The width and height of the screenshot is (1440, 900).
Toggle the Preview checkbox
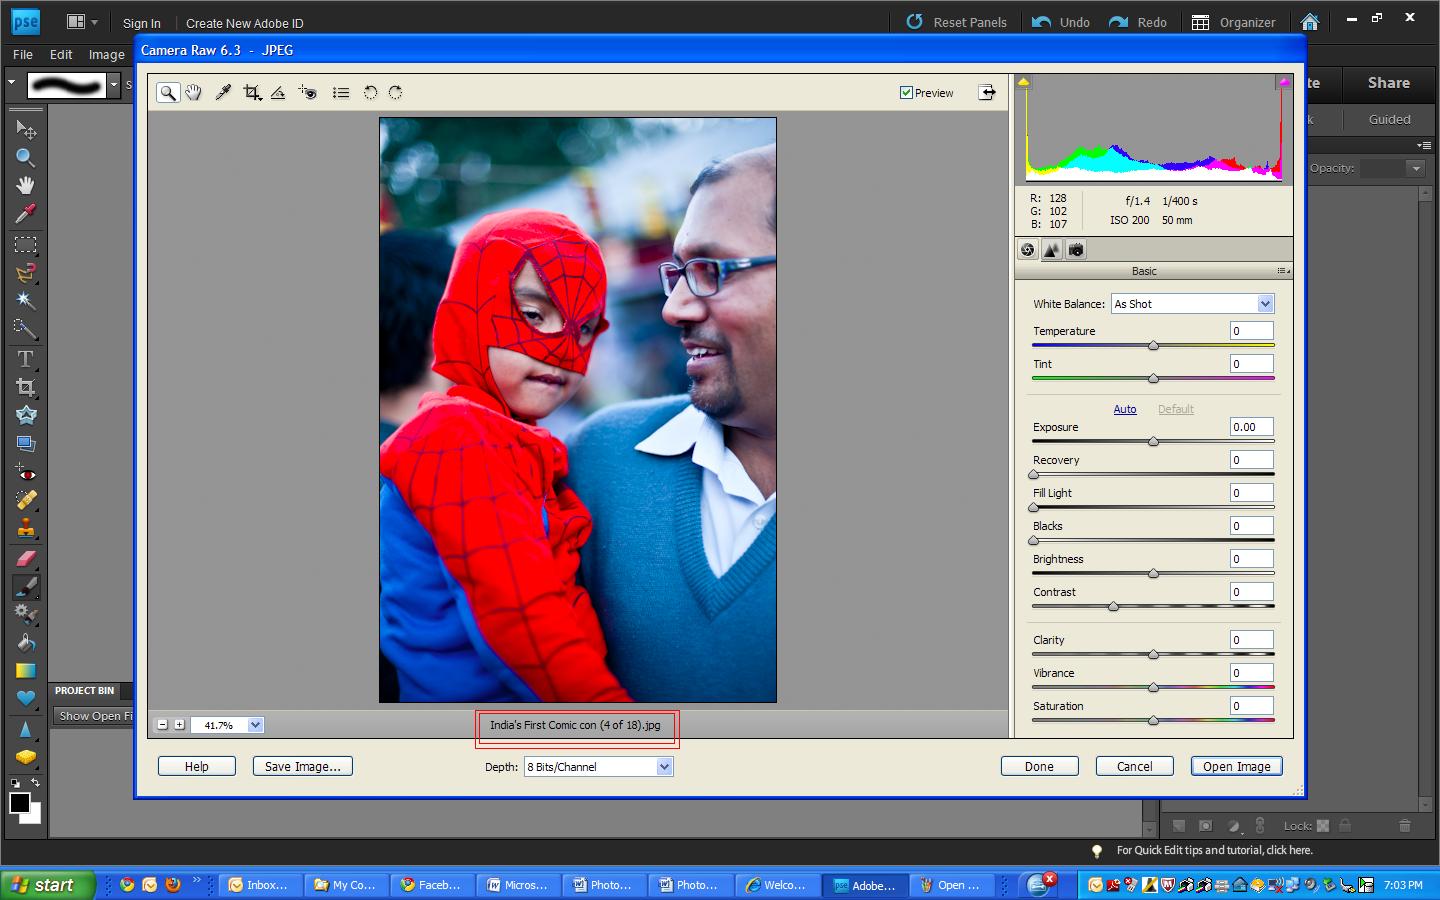coord(906,93)
